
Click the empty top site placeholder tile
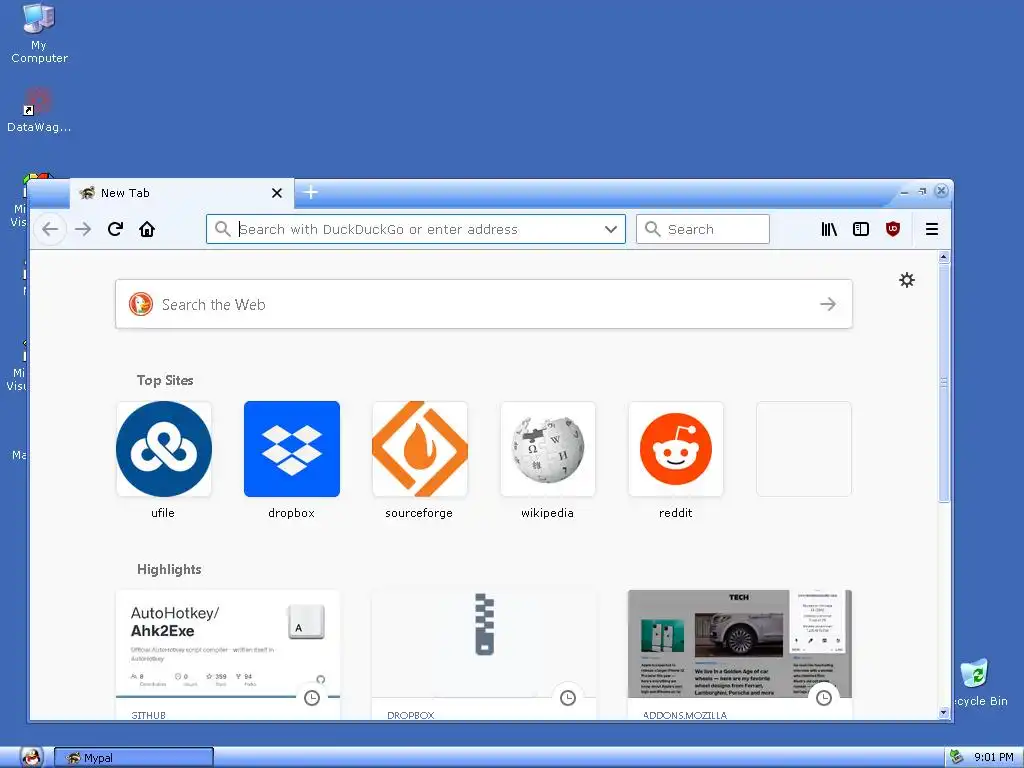point(804,449)
